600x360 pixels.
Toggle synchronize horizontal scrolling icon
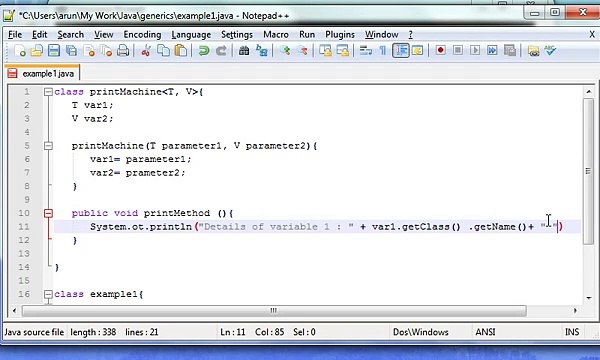click(343, 50)
